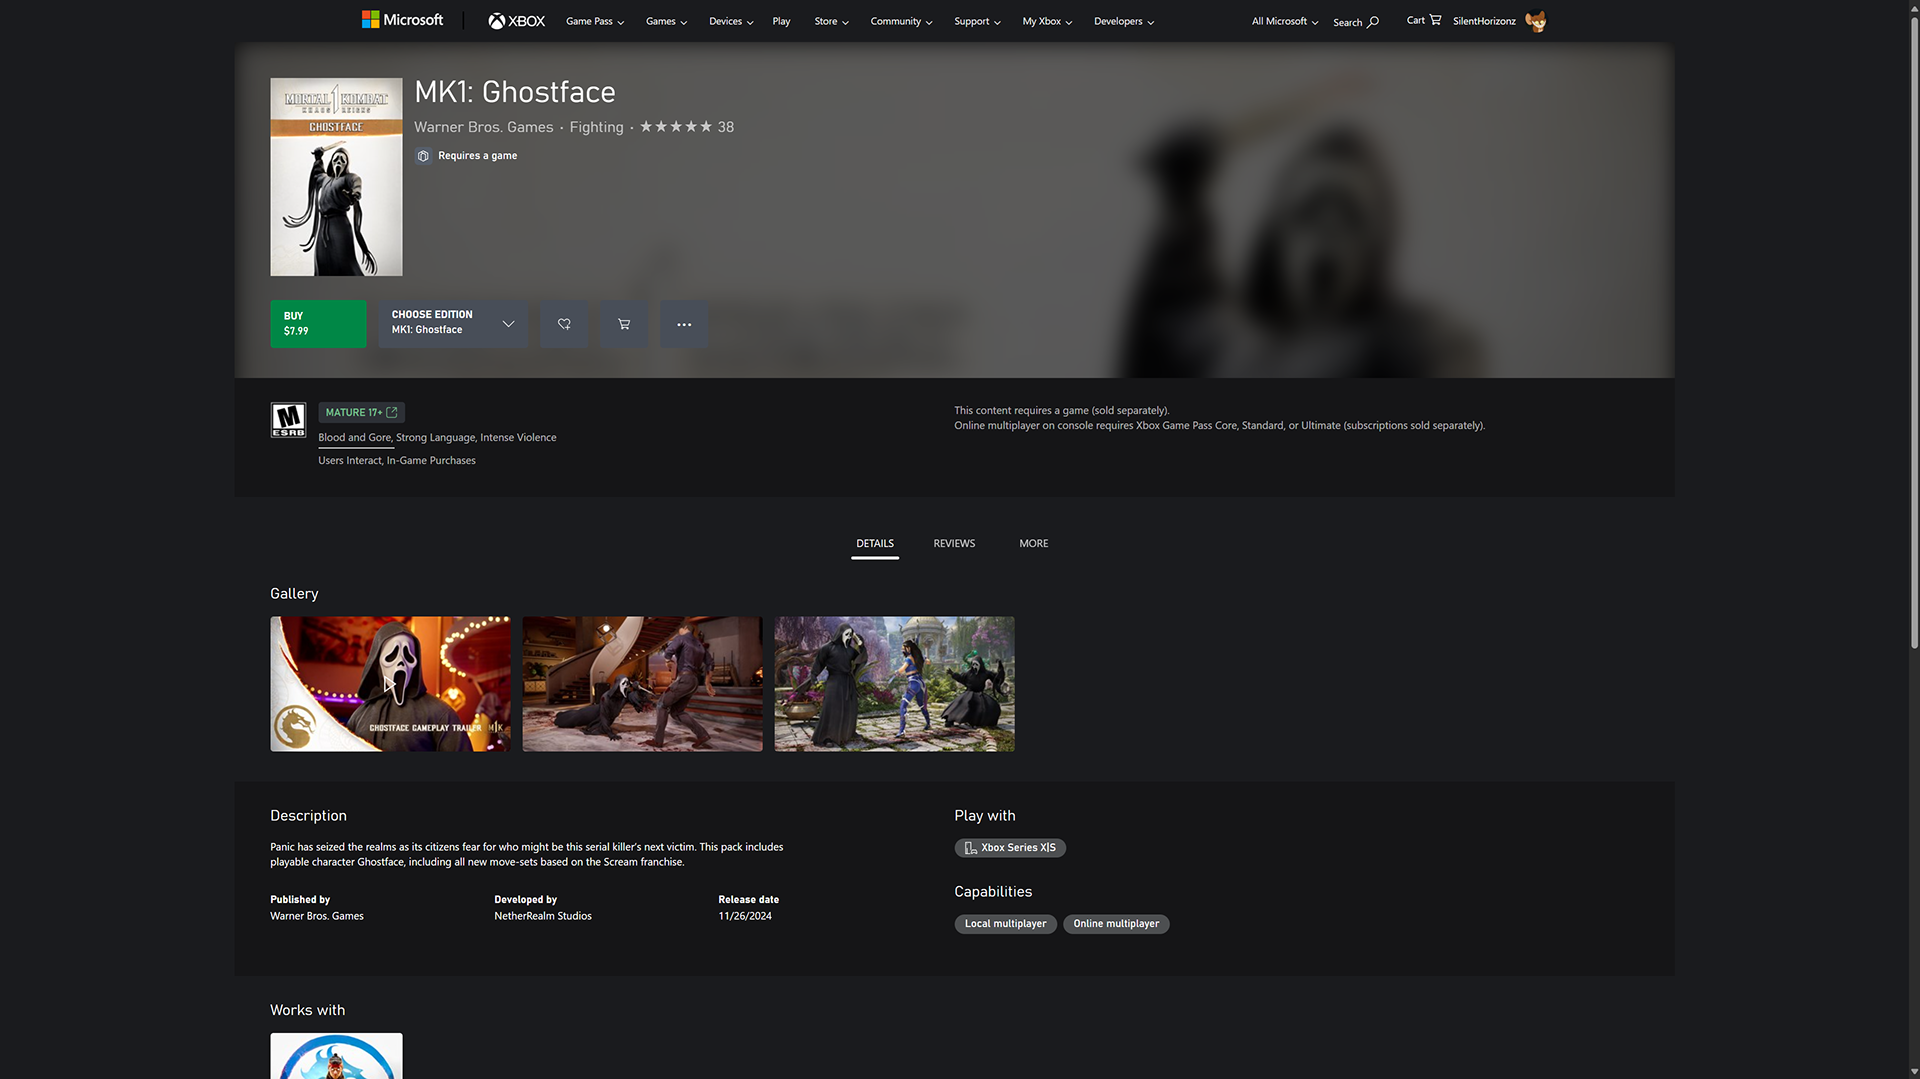
Task: Open the more options ellipsis button
Action: click(684, 324)
